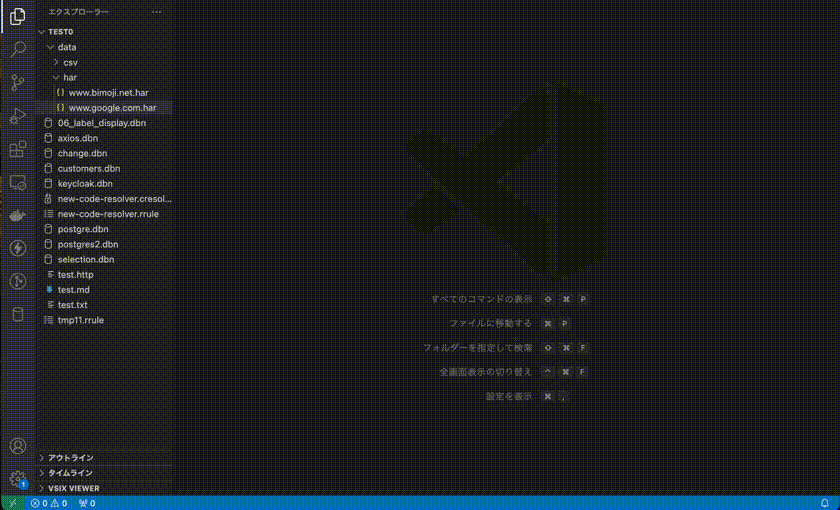Click the ports forwarded indicator in status bar
This screenshot has height=510, width=840.
pos(87,503)
